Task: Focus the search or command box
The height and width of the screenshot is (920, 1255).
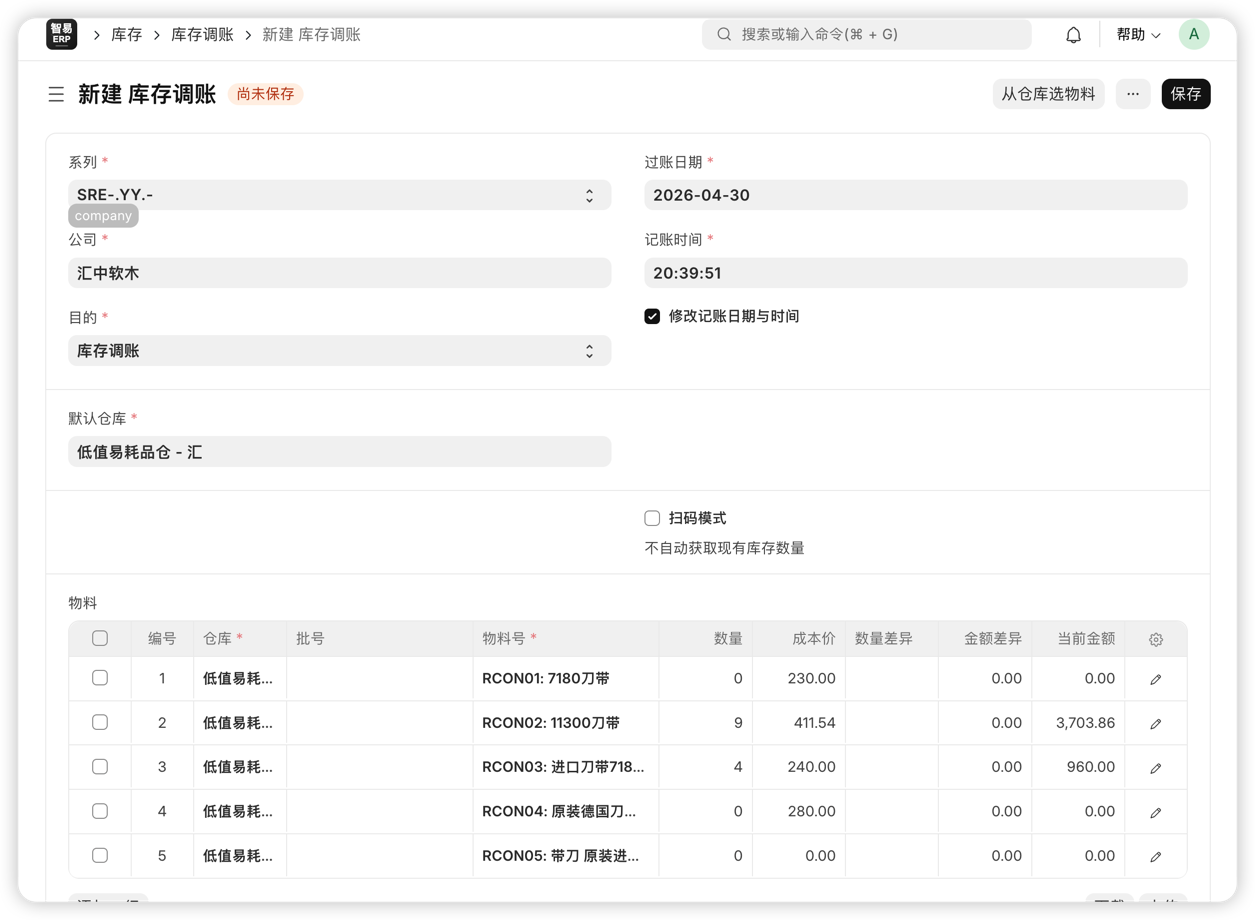Action: (x=867, y=34)
